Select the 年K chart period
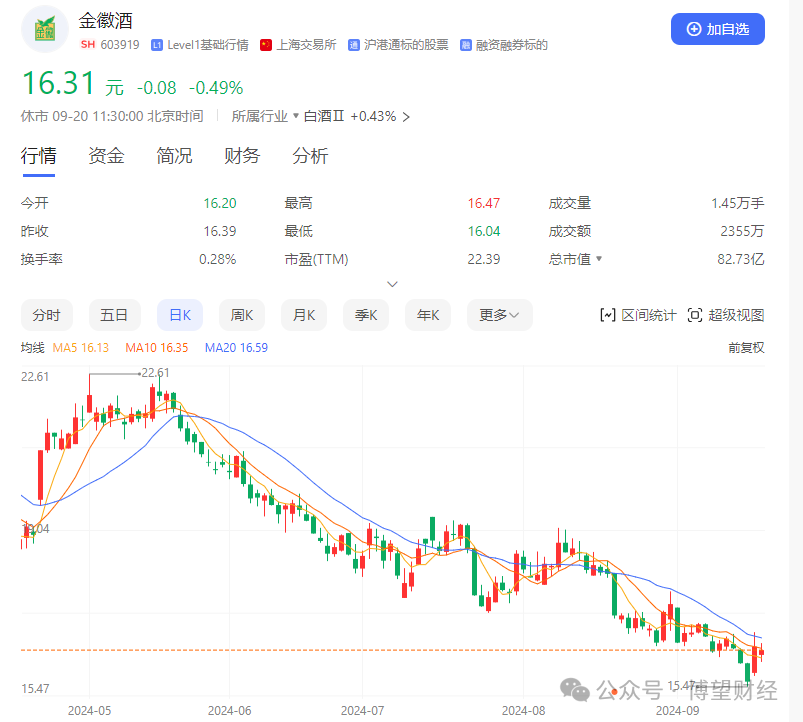The width and height of the screenshot is (803, 722). (x=428, y=315)
